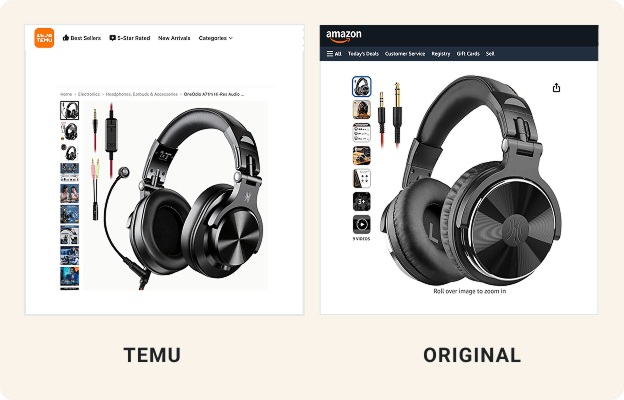This screenshot has height=400, width=624.
Task: Expand the Temu Categories dropdown
Action: (x=216, y=38)
